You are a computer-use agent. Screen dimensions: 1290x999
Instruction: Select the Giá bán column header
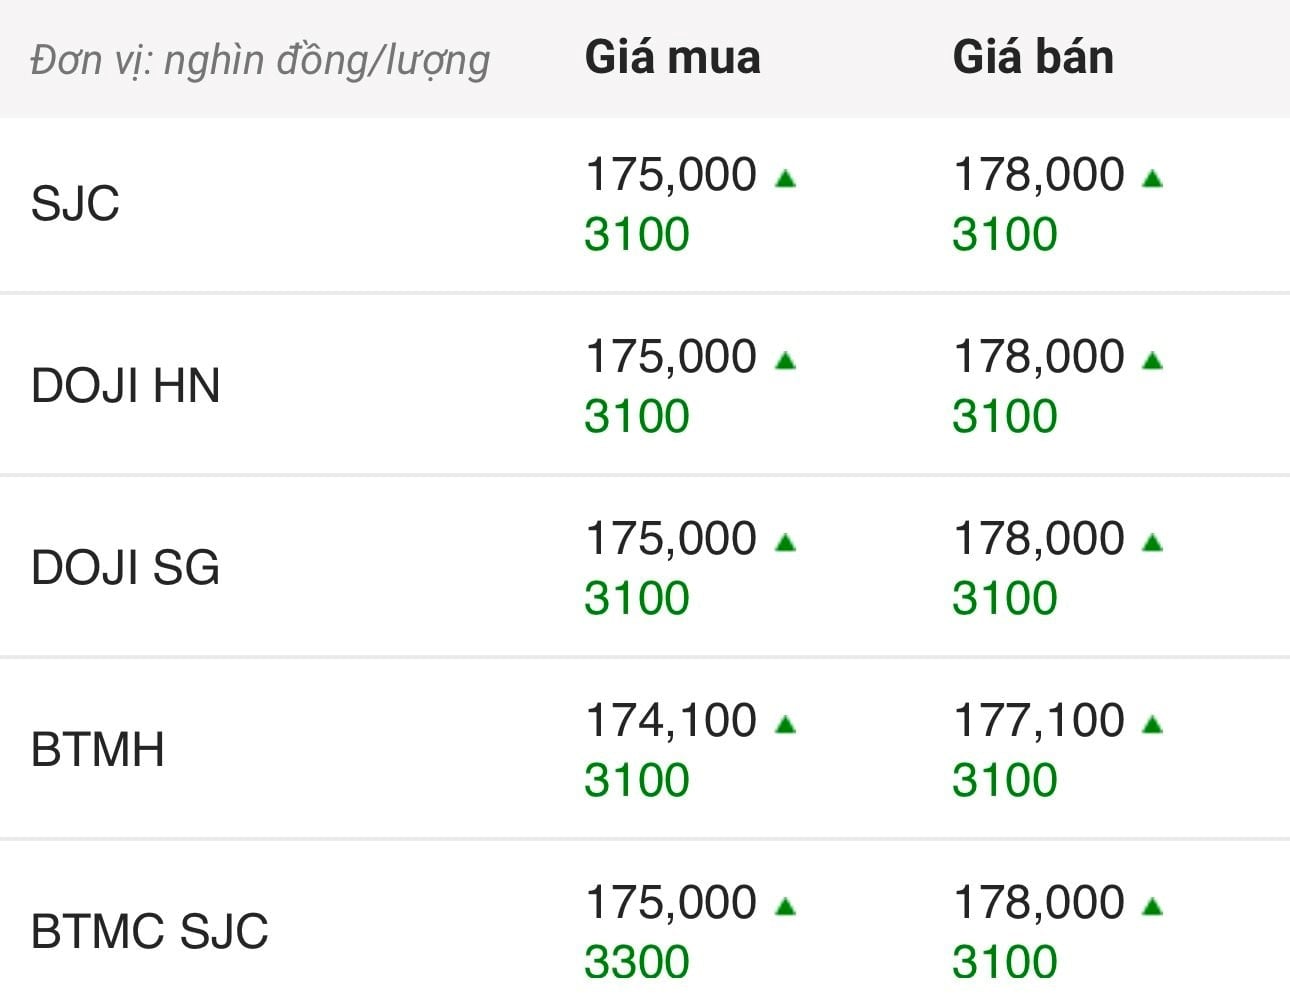[1033, 57]
